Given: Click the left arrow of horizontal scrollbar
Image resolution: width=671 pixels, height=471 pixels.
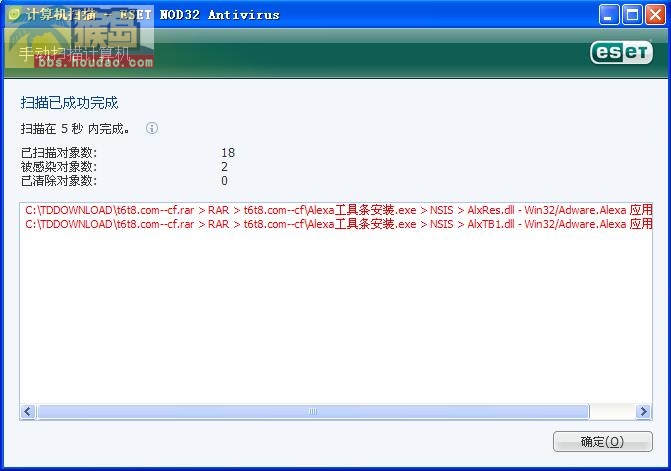Looking at the screenshot, I should point(28,412).
